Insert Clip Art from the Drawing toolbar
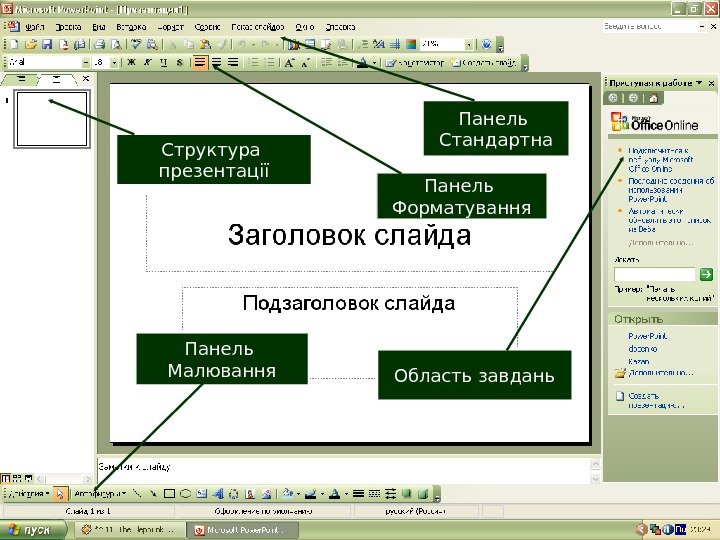Screen dimensions: 720x540 pos(250,494)
